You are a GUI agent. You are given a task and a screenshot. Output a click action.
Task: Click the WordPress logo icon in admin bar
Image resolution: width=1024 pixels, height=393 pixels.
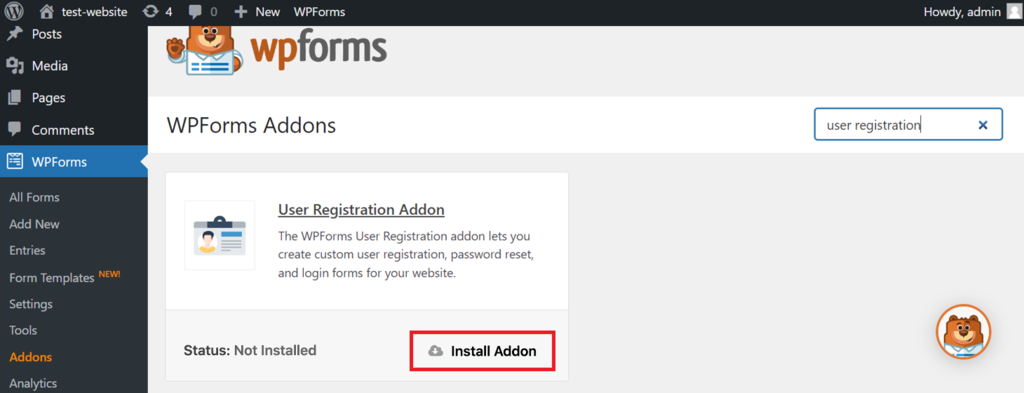coord(14,12)
